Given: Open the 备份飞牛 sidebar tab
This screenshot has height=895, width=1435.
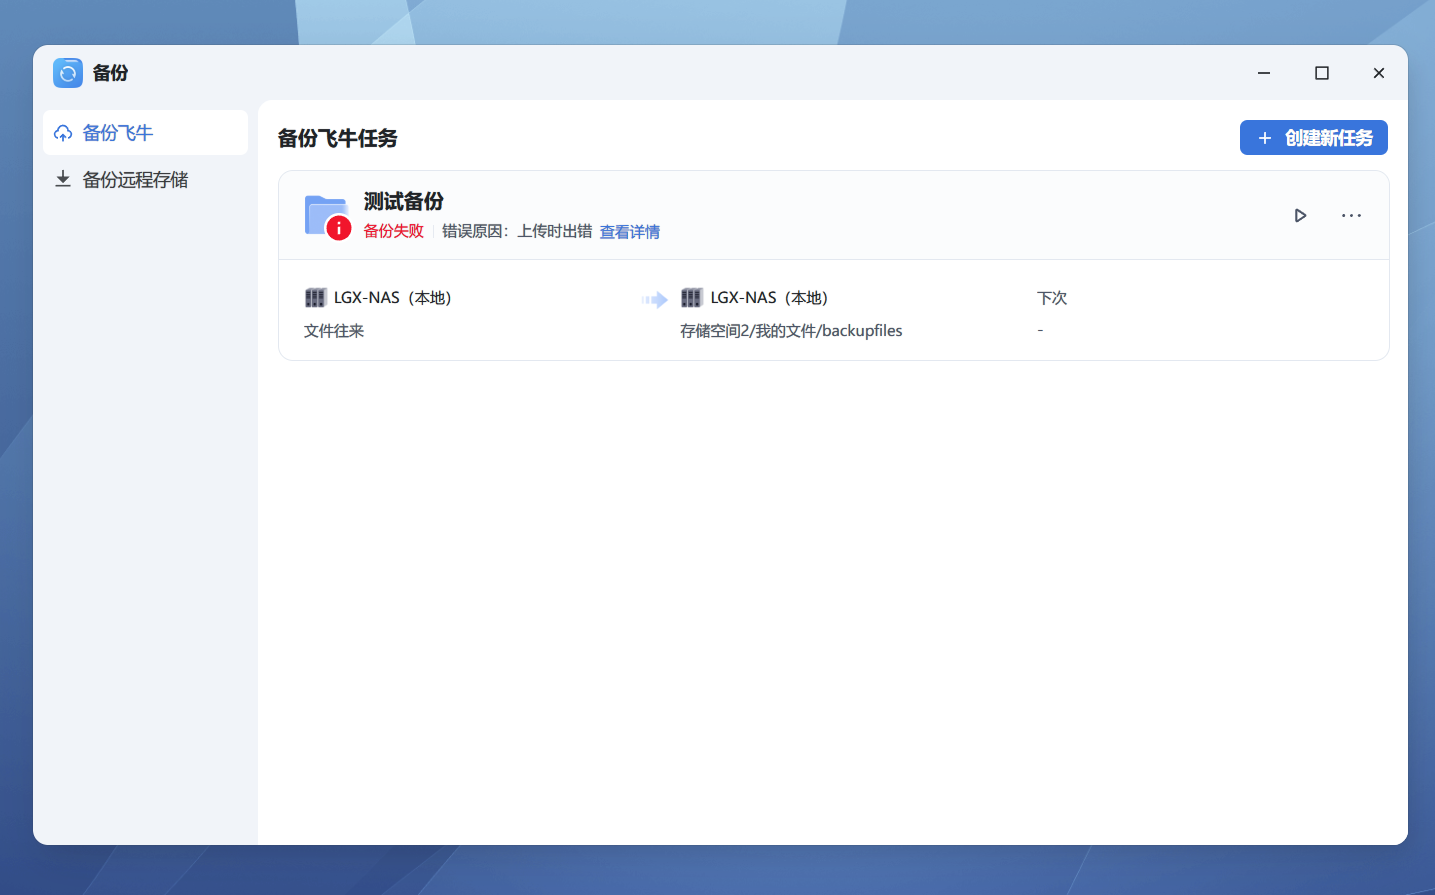Looking at the screenshot, I should pyautogui.click(x=145, y=133).
